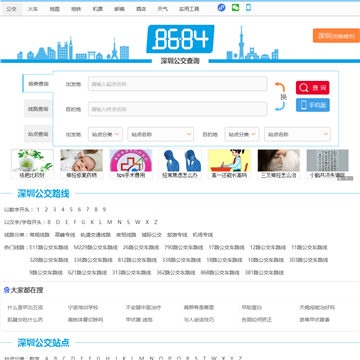
Task: Click the blue link-chain icon in top bar
Action: click(x=221, y=8)
